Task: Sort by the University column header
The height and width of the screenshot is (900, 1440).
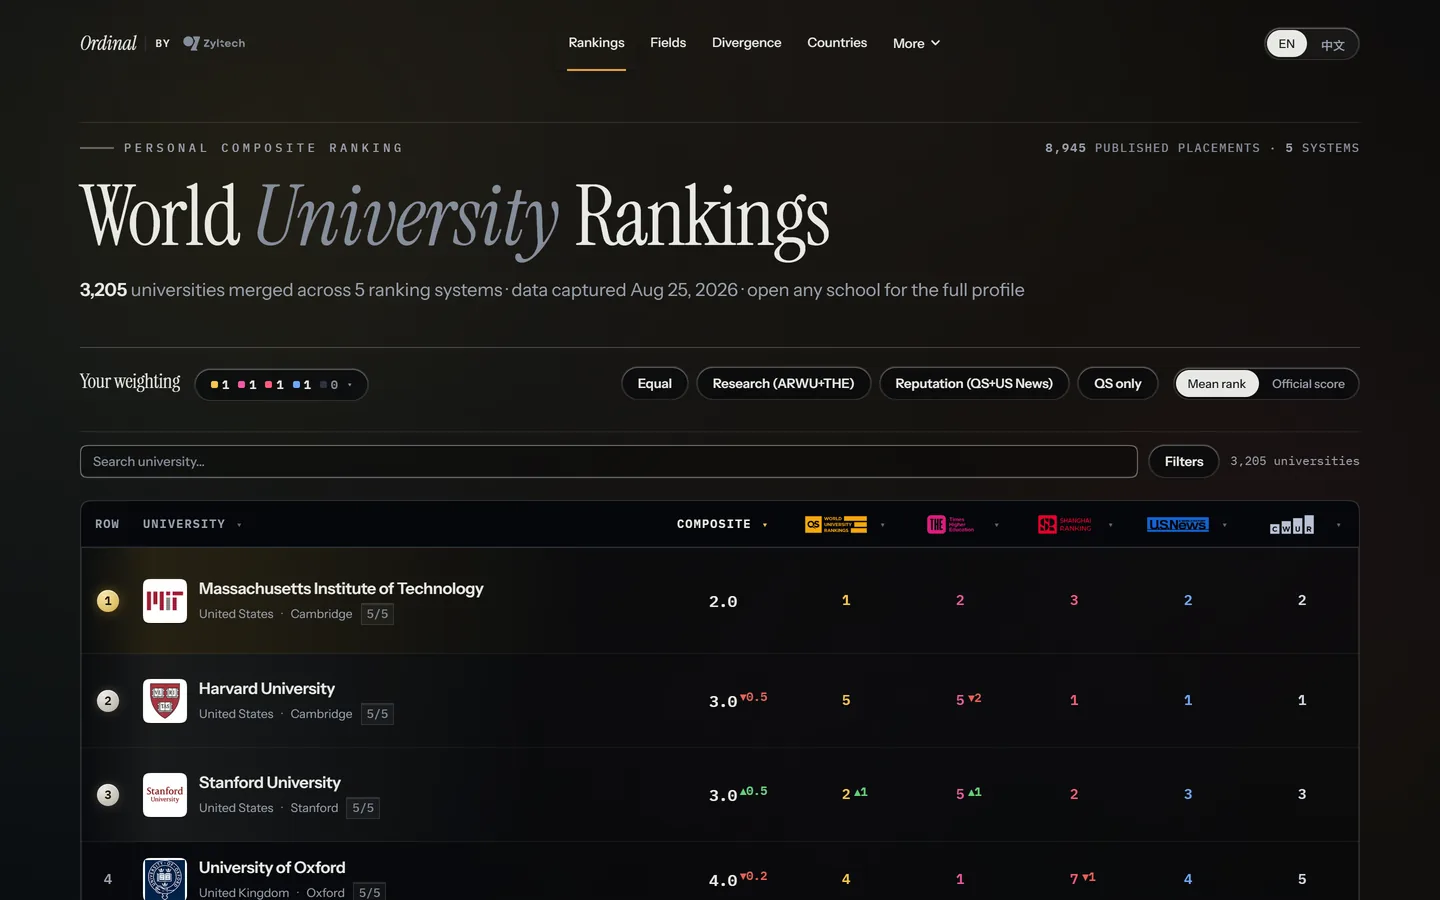Action: [192, 524]
